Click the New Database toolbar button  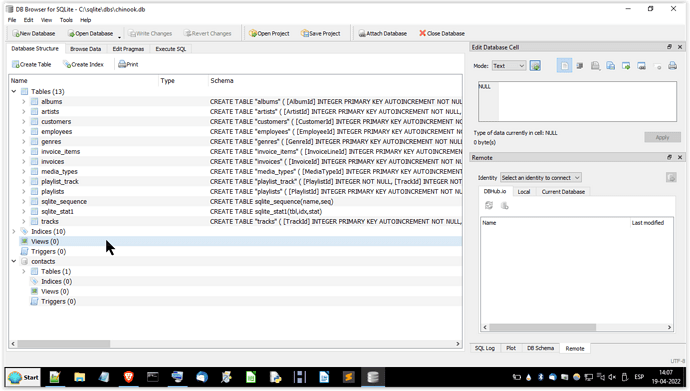34,33
